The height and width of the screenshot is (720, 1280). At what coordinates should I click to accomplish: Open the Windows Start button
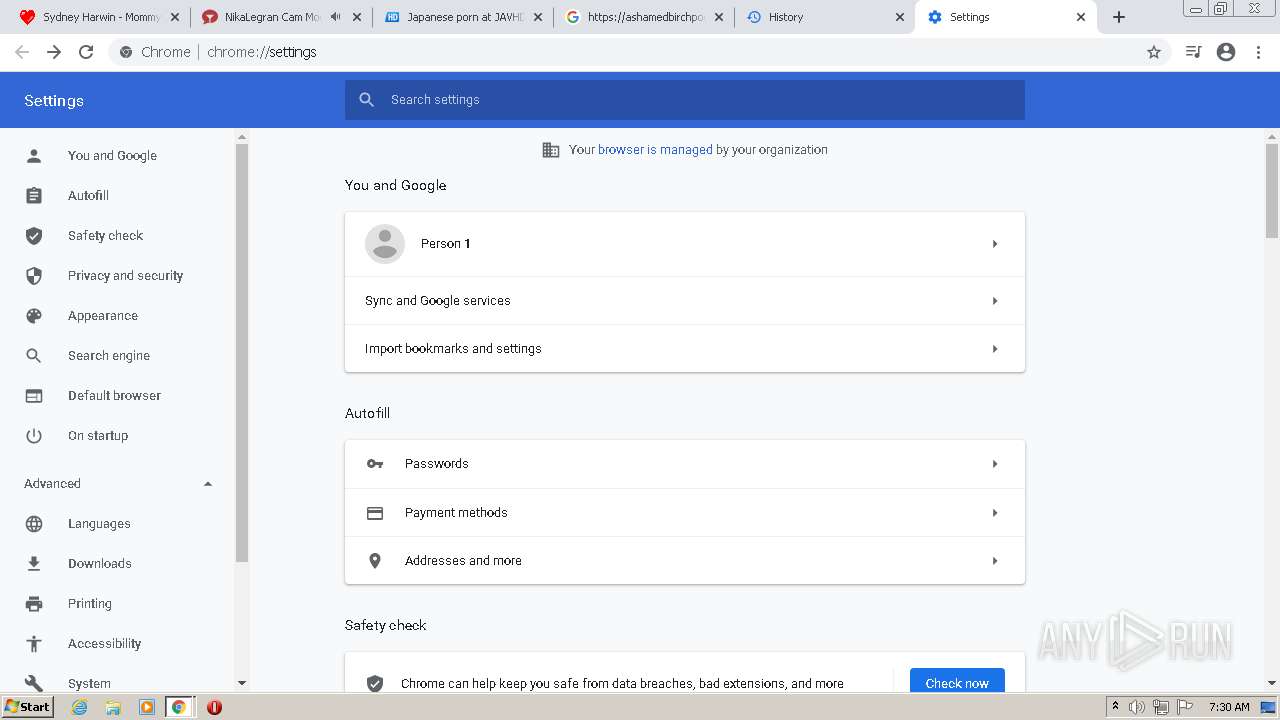coord(27,707)
